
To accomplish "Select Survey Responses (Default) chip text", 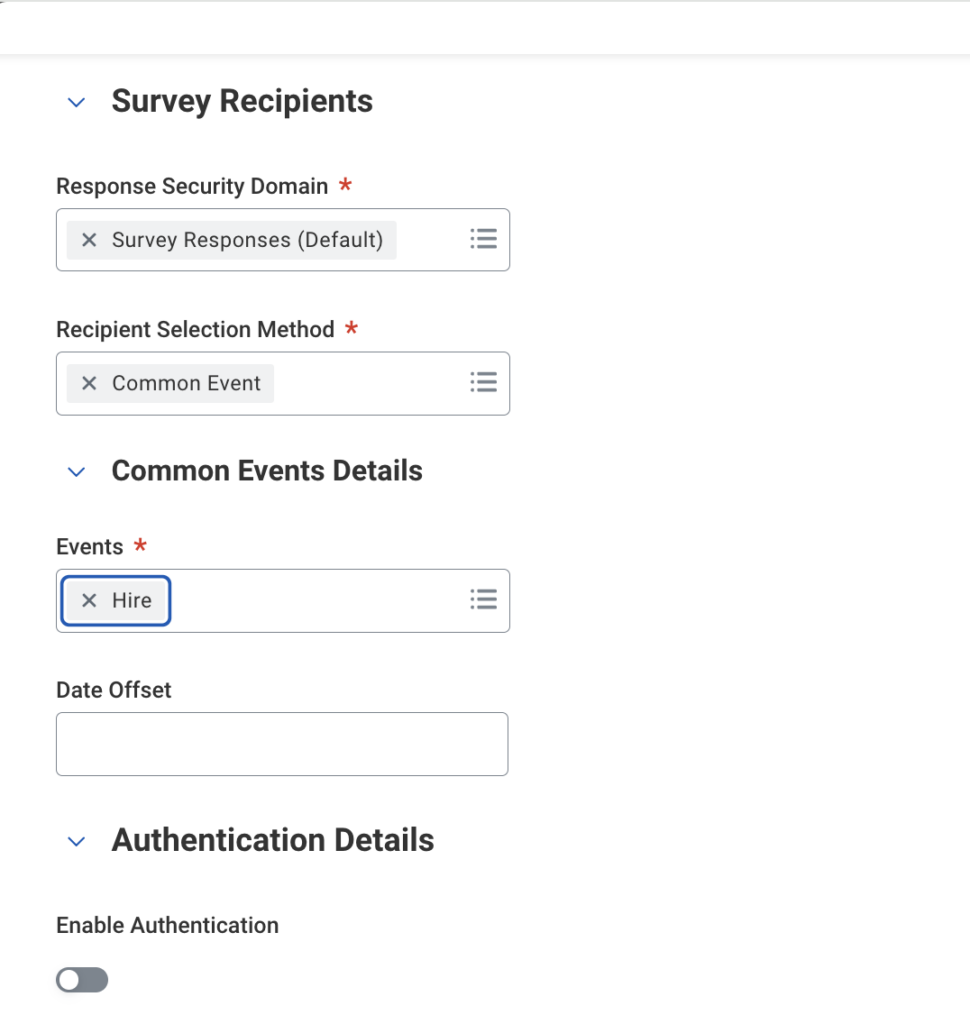I will [247, 240].
